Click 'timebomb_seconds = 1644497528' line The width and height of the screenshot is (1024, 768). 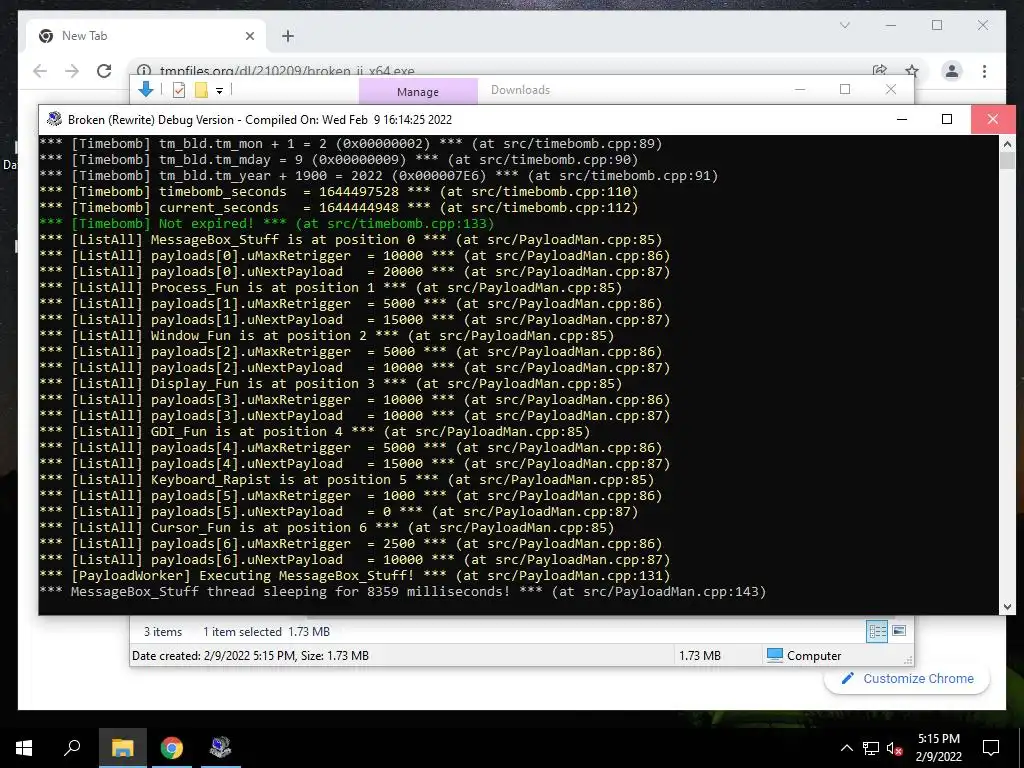pos(338,191)
